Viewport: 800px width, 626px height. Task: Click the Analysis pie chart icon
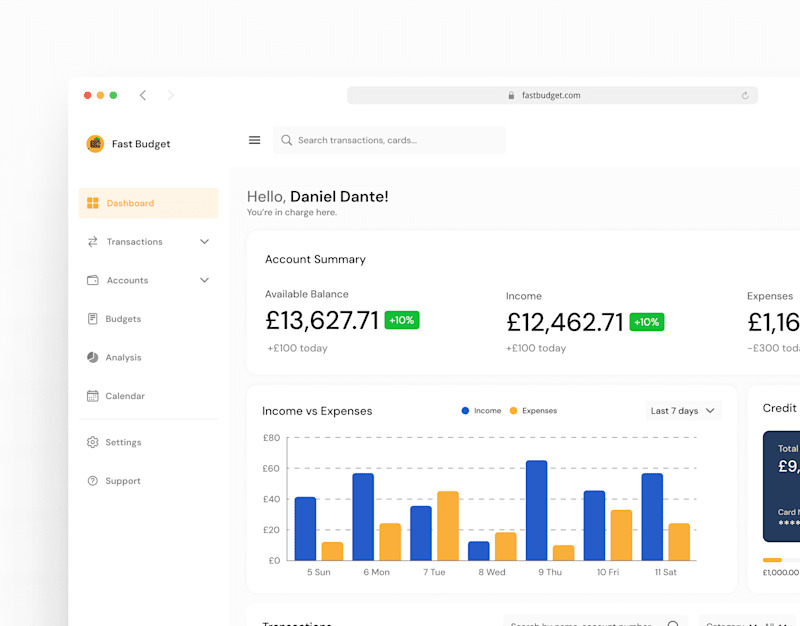pos(92,357)
